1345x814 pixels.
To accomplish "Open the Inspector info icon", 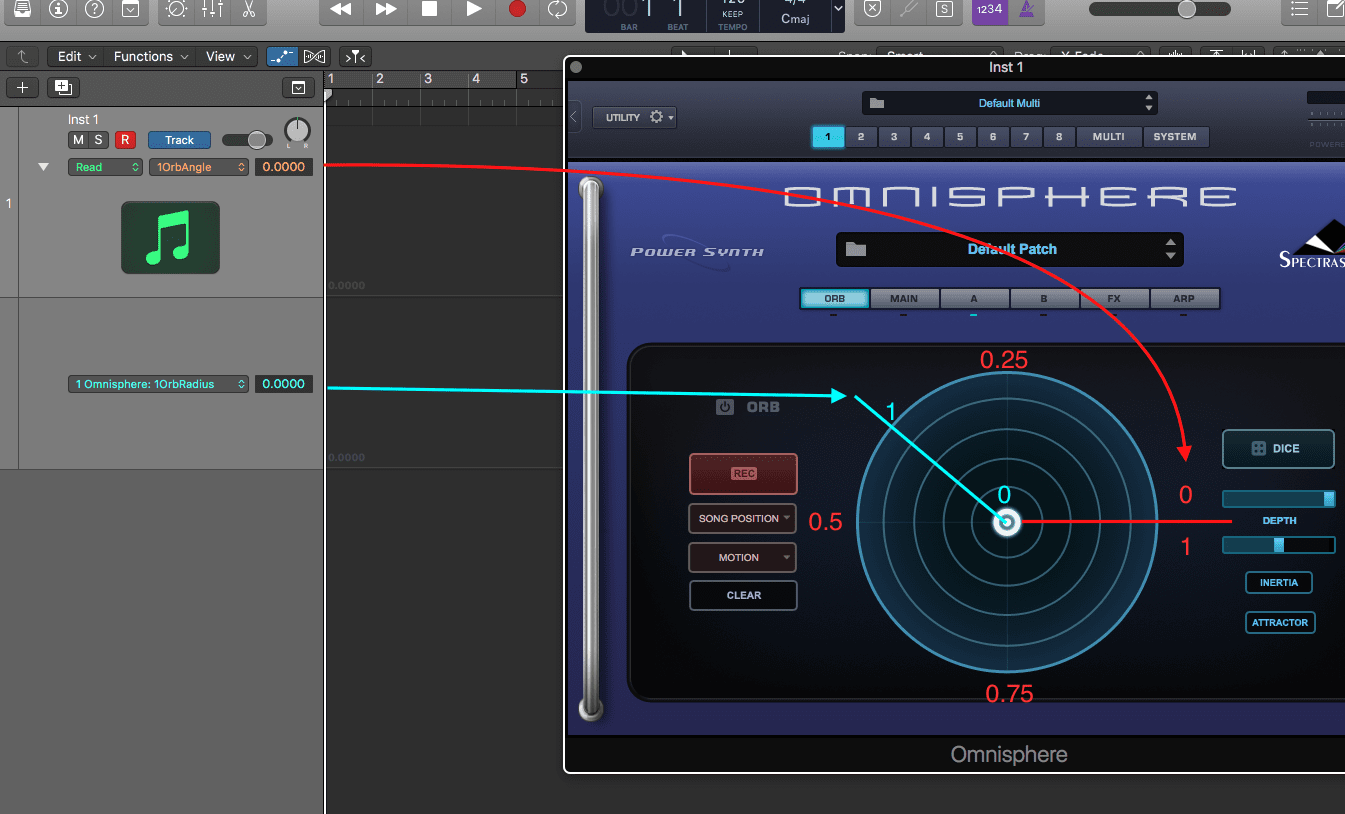I will coord(58,10).
